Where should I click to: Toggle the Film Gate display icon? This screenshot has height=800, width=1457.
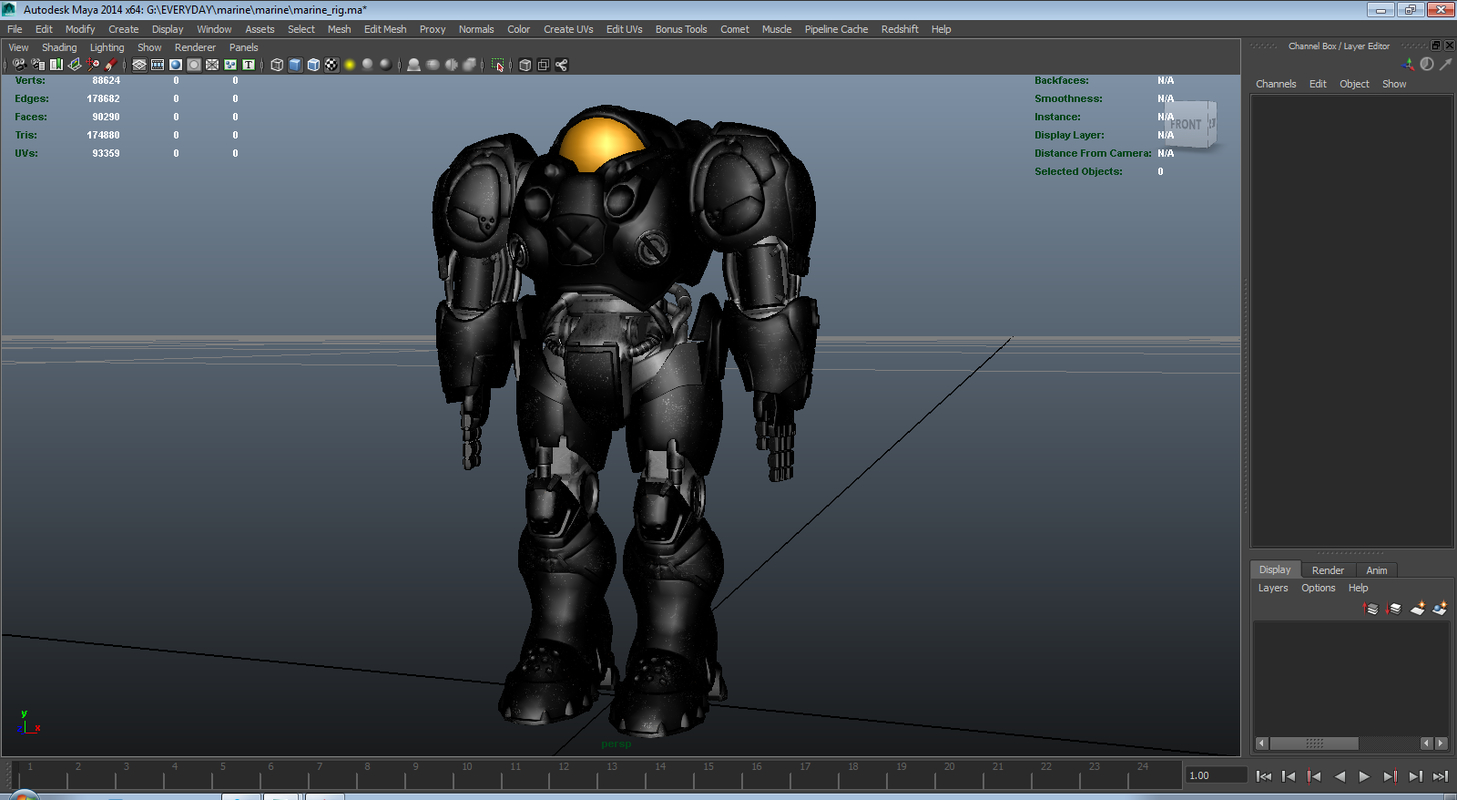click(157, 65)
